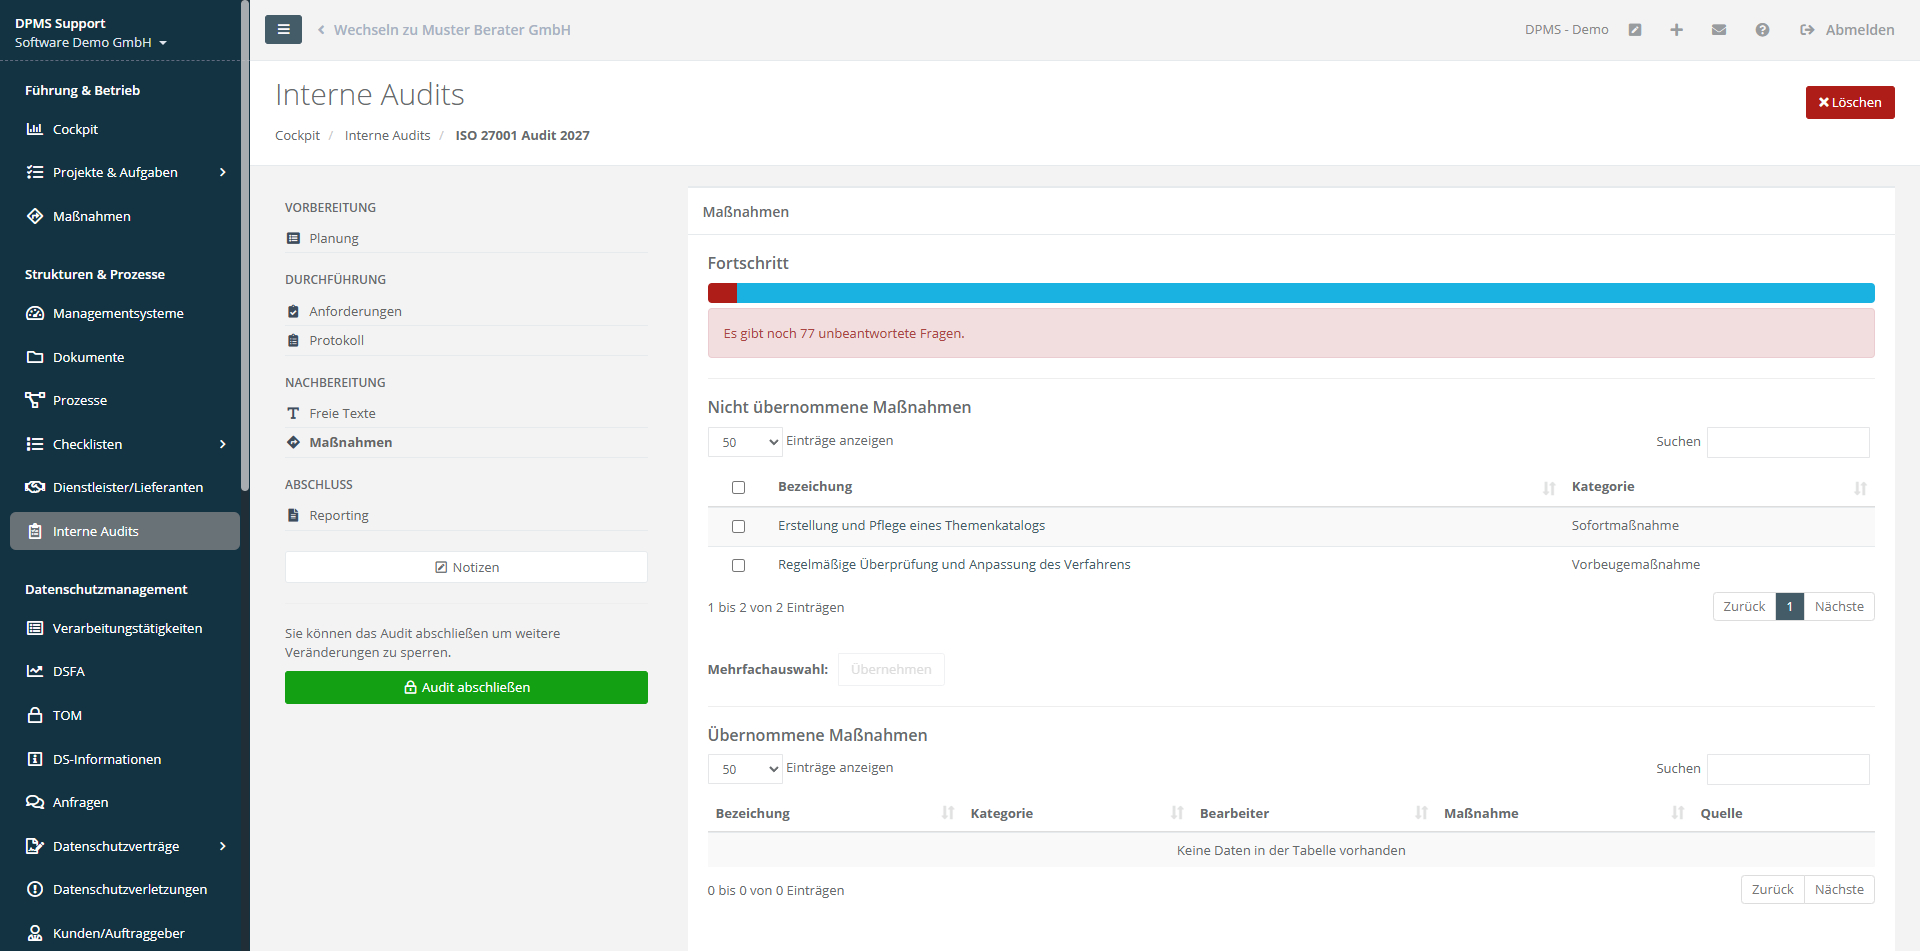Sort by Bezeichnung column sort icon

pyautogui.click(x=1548, y=488)
